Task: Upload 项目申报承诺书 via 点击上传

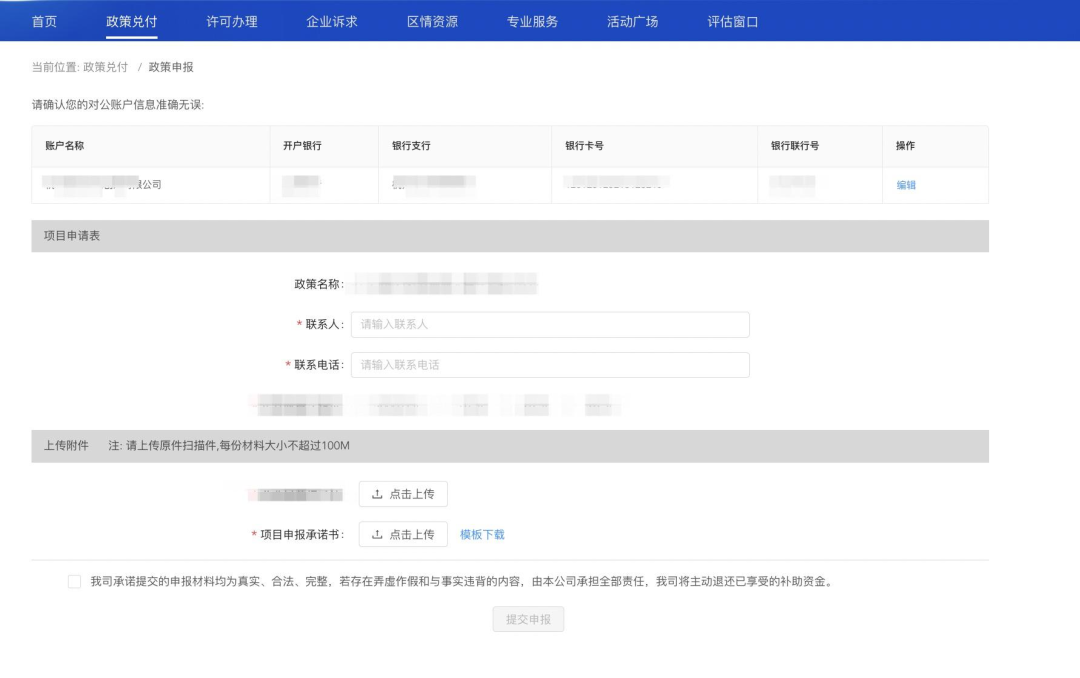Action: tap(403, 534)
